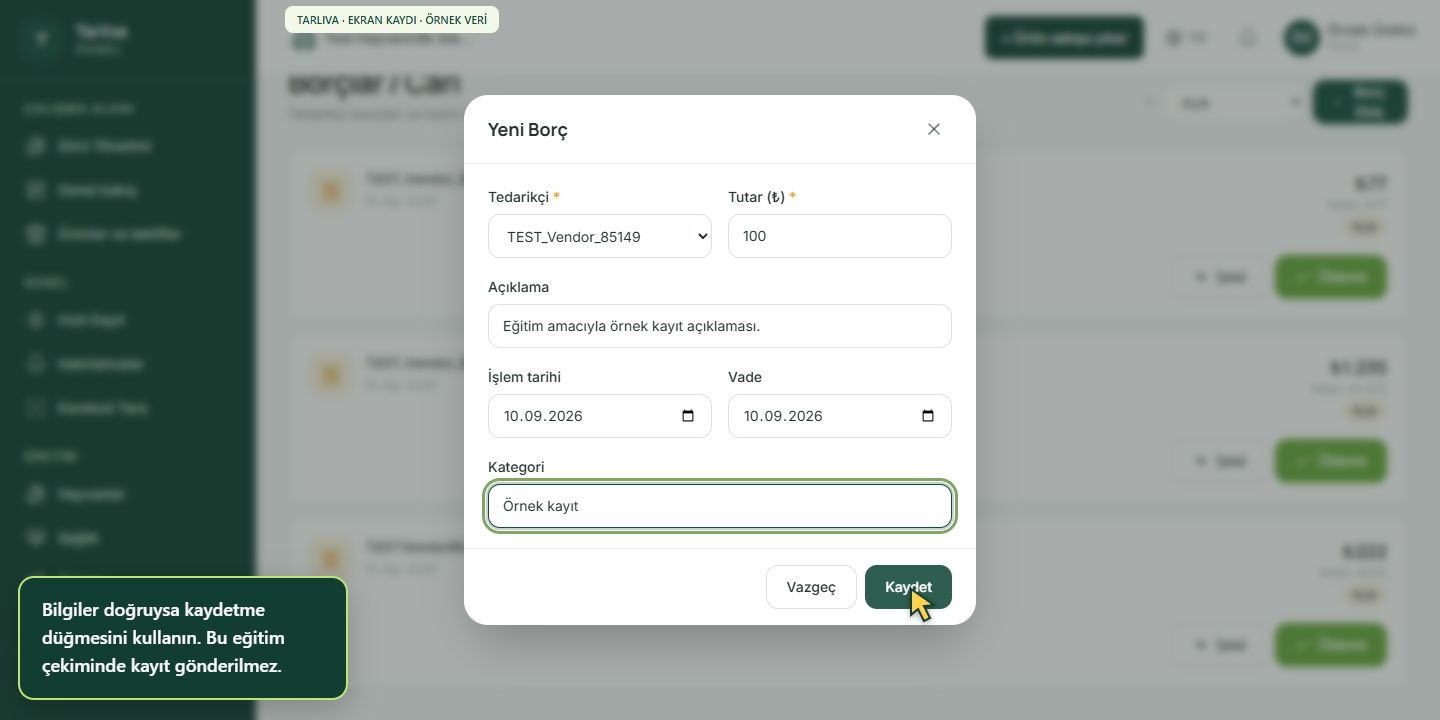1440x720 pixels.
Task: Click the Tarlıva logo in the sidebar
Action: pos(41,39)
